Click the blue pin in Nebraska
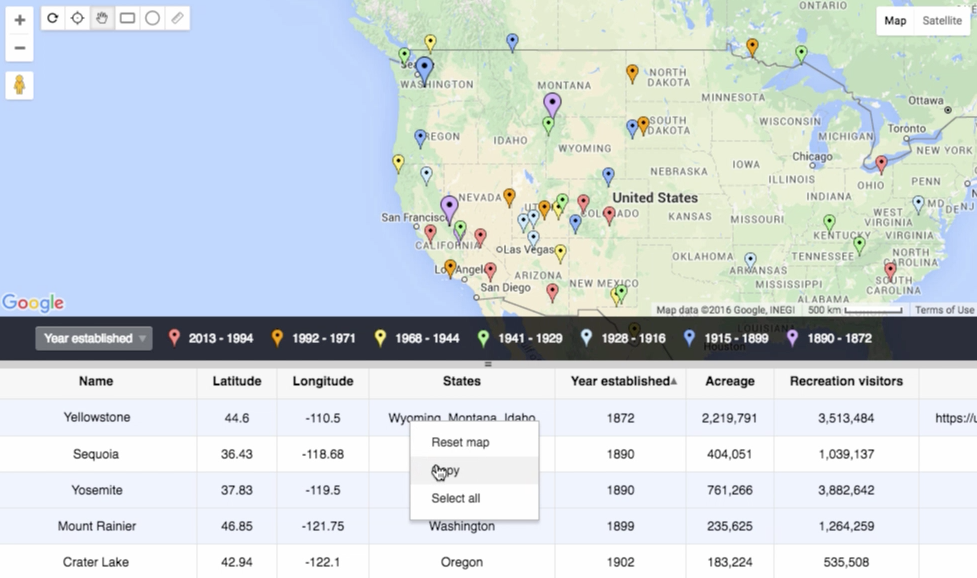The width and height of the screenshot is (977, 578). click(x=608, y=176)
